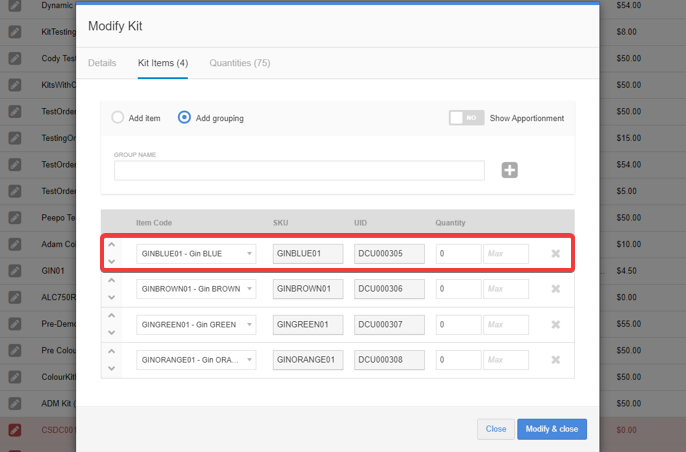Switch to the Quantities (75) tab
Image resolution: width=686 pixels, height=452 pixels.
click(x=240, y=63)
